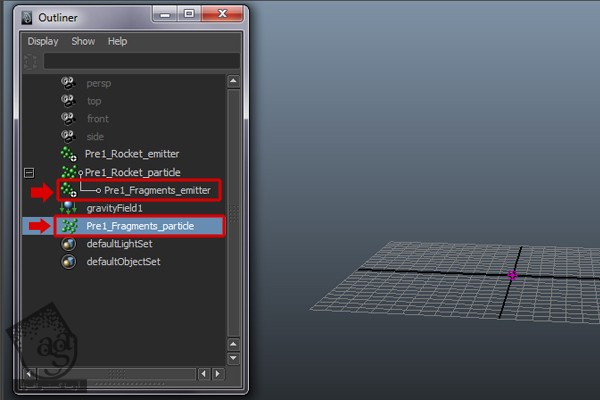Click the front camera icon
Screen dimensions: 600x400
[x=68, y=119]
